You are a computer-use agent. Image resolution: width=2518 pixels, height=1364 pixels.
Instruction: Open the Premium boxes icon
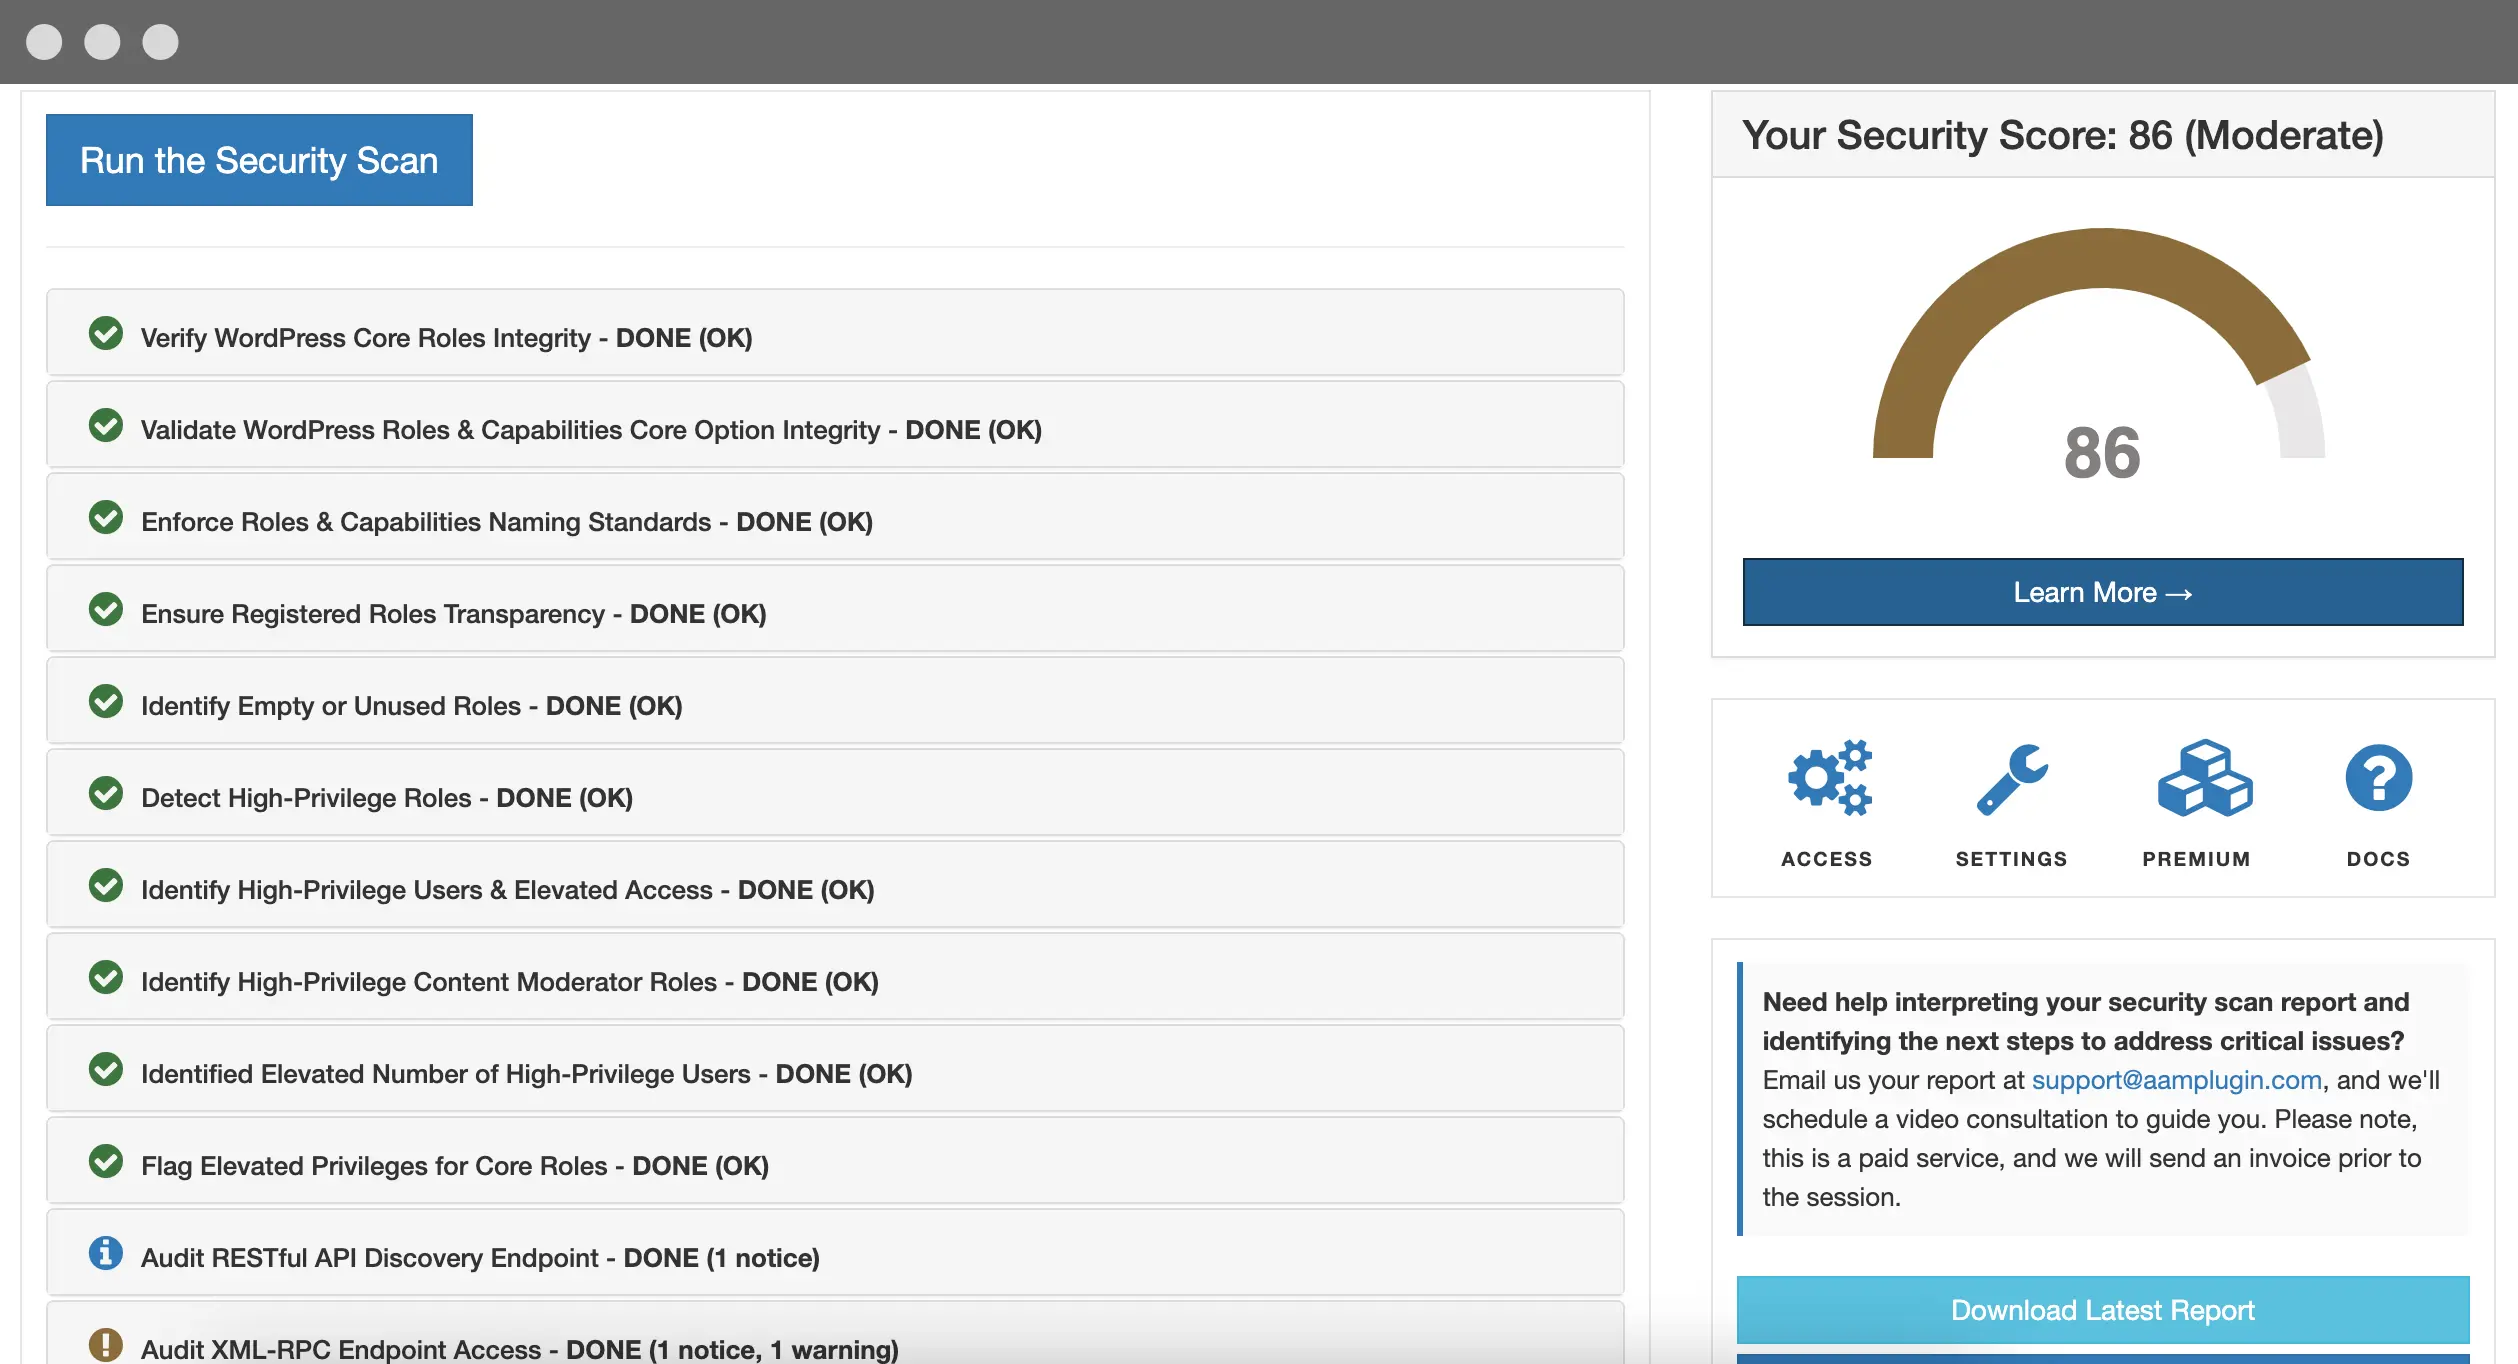2204,777
